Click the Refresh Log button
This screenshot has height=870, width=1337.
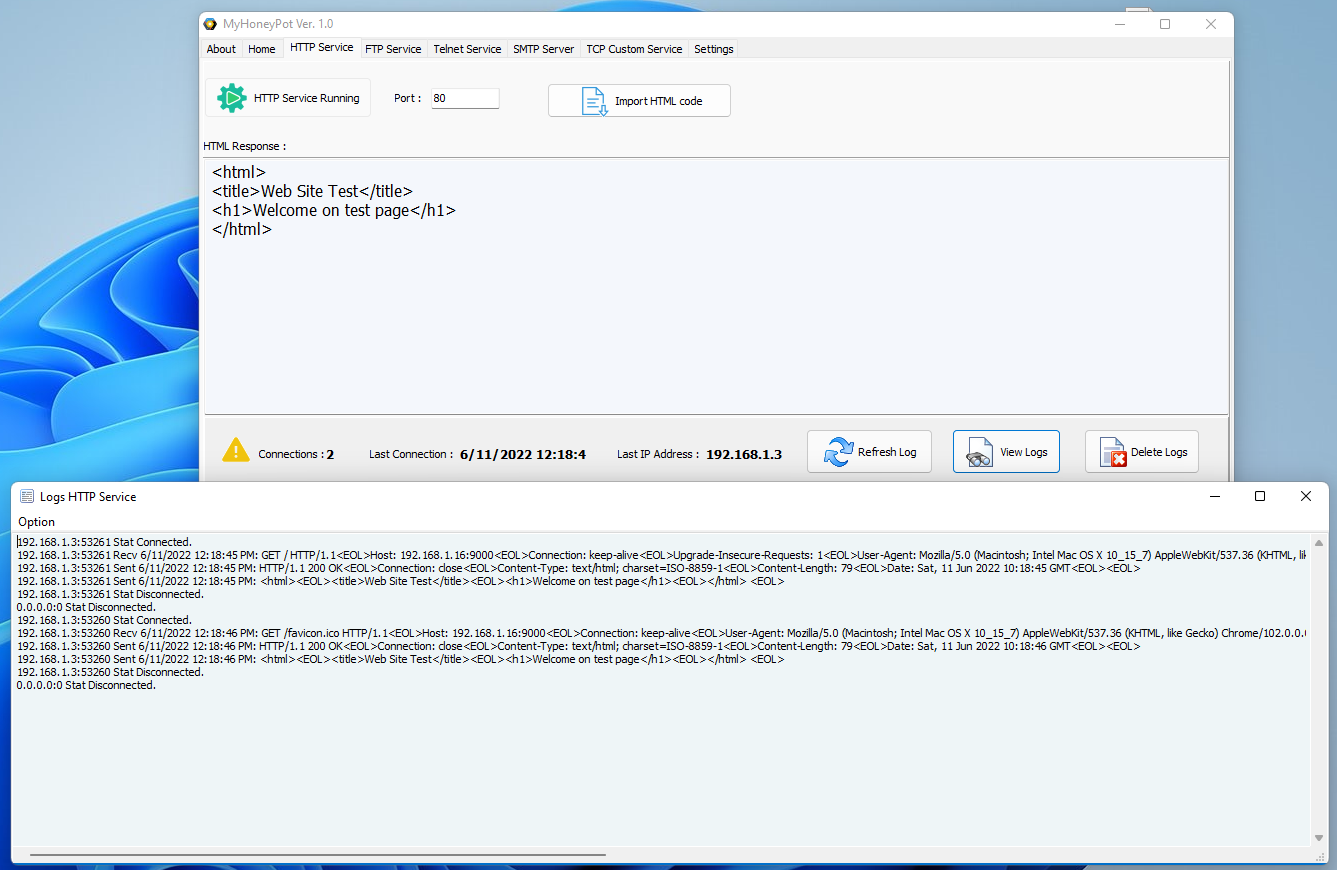869,452
